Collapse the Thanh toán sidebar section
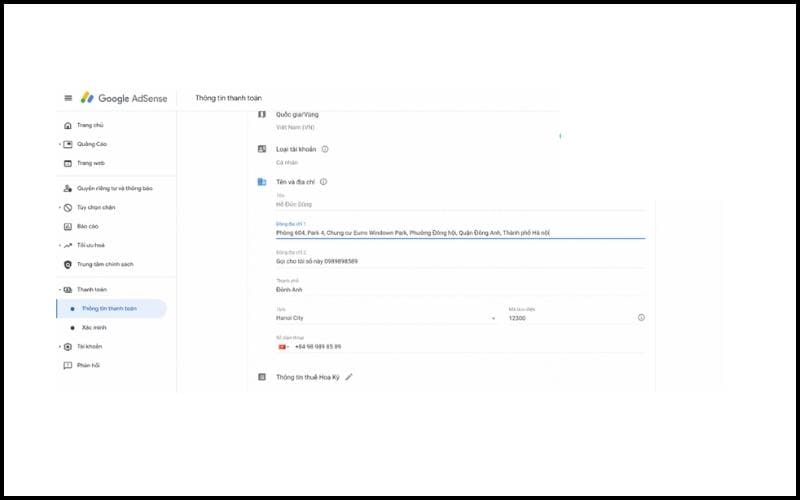 [60, 290]
